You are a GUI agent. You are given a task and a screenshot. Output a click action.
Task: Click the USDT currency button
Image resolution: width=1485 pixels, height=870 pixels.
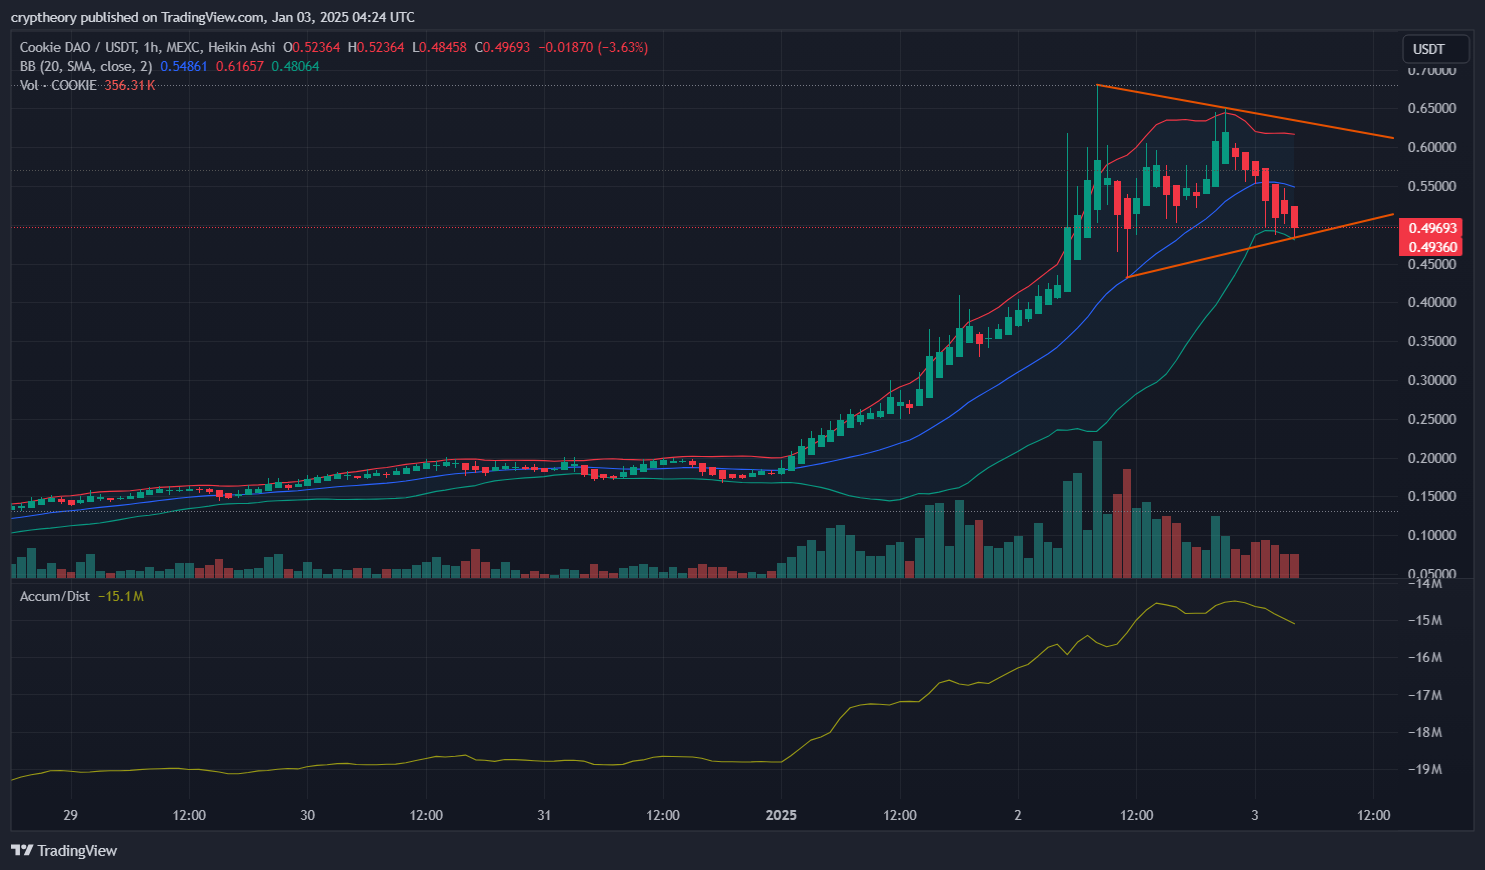[1436, 49]
